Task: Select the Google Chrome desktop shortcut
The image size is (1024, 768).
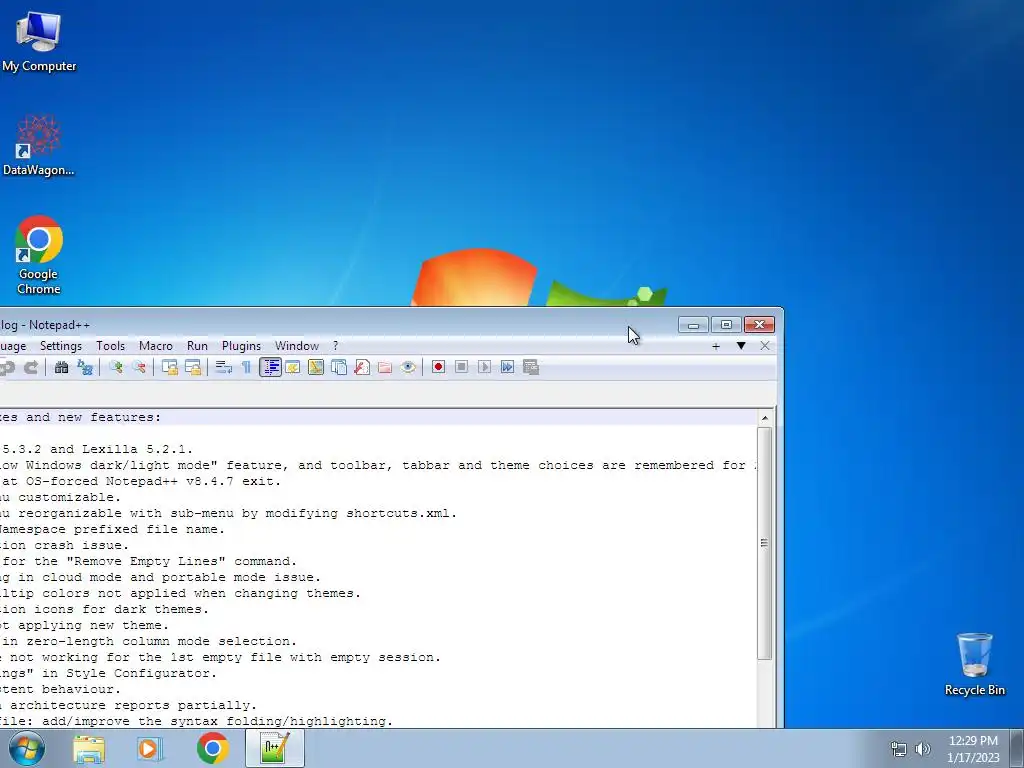Action: pos(39,255)
